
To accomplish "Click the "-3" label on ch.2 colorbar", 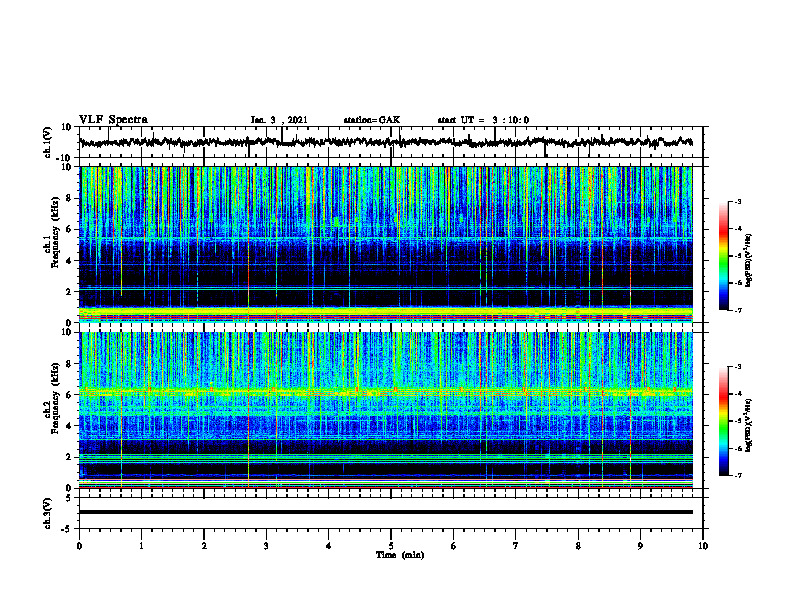I will pos(737,367).
